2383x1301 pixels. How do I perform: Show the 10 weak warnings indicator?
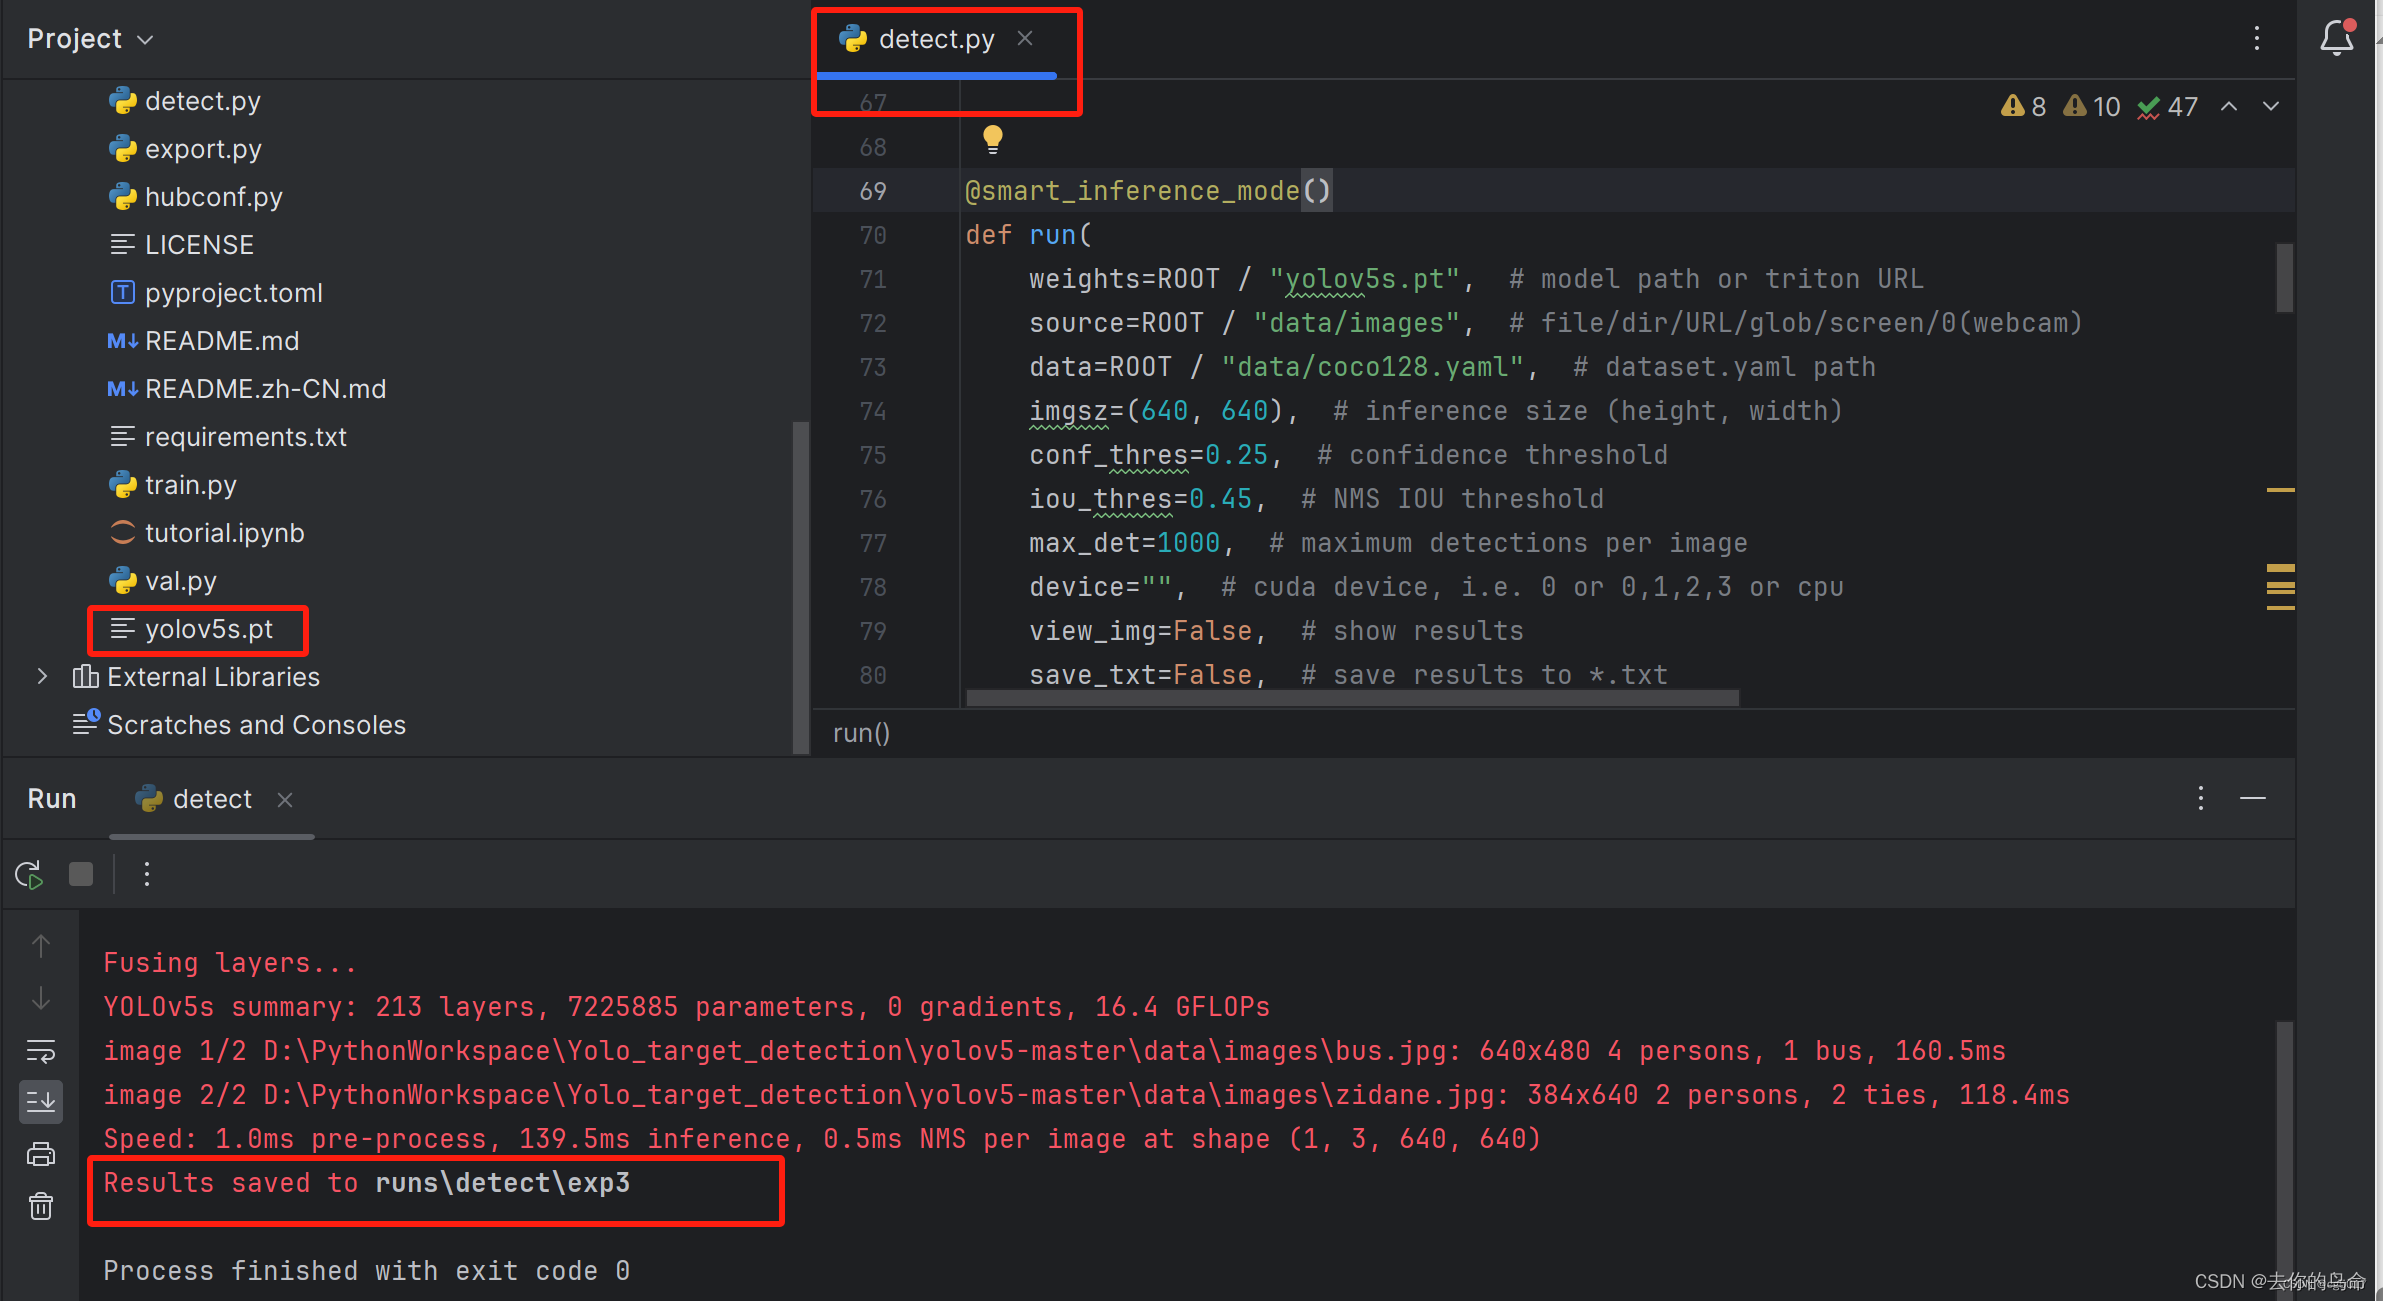[2091, 107]
